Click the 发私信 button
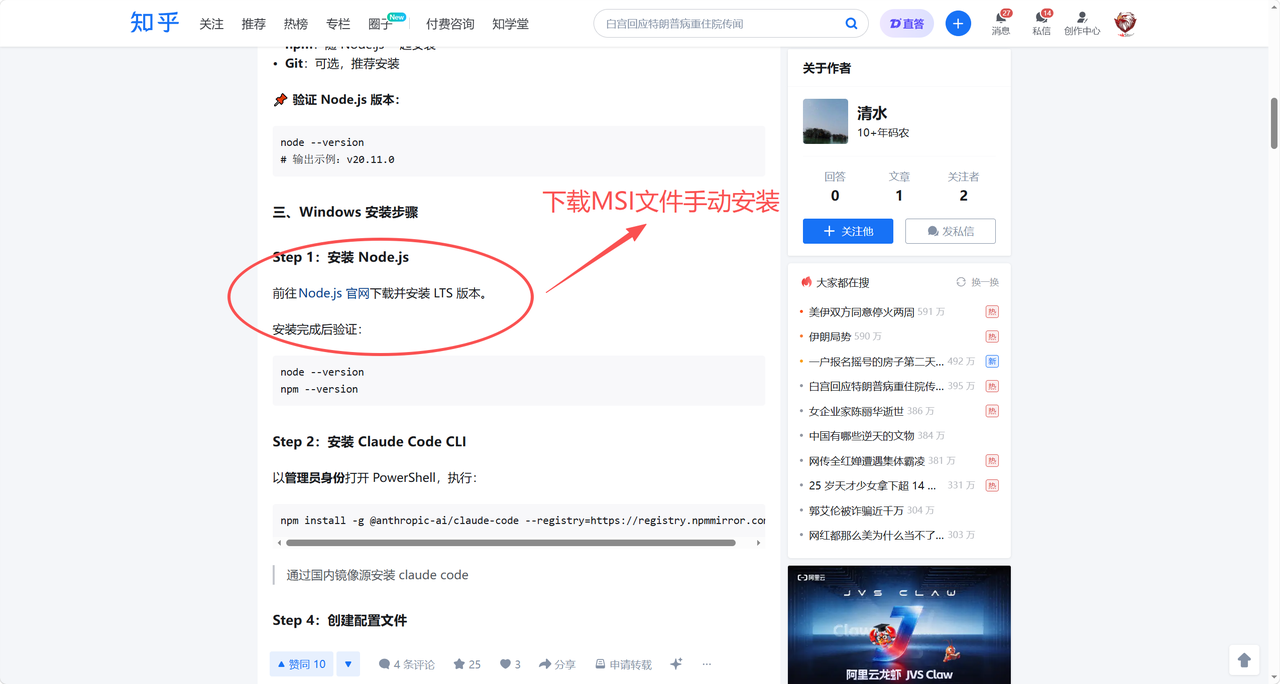This screenshot has height=684, width=1280. (x=950, y=231)
